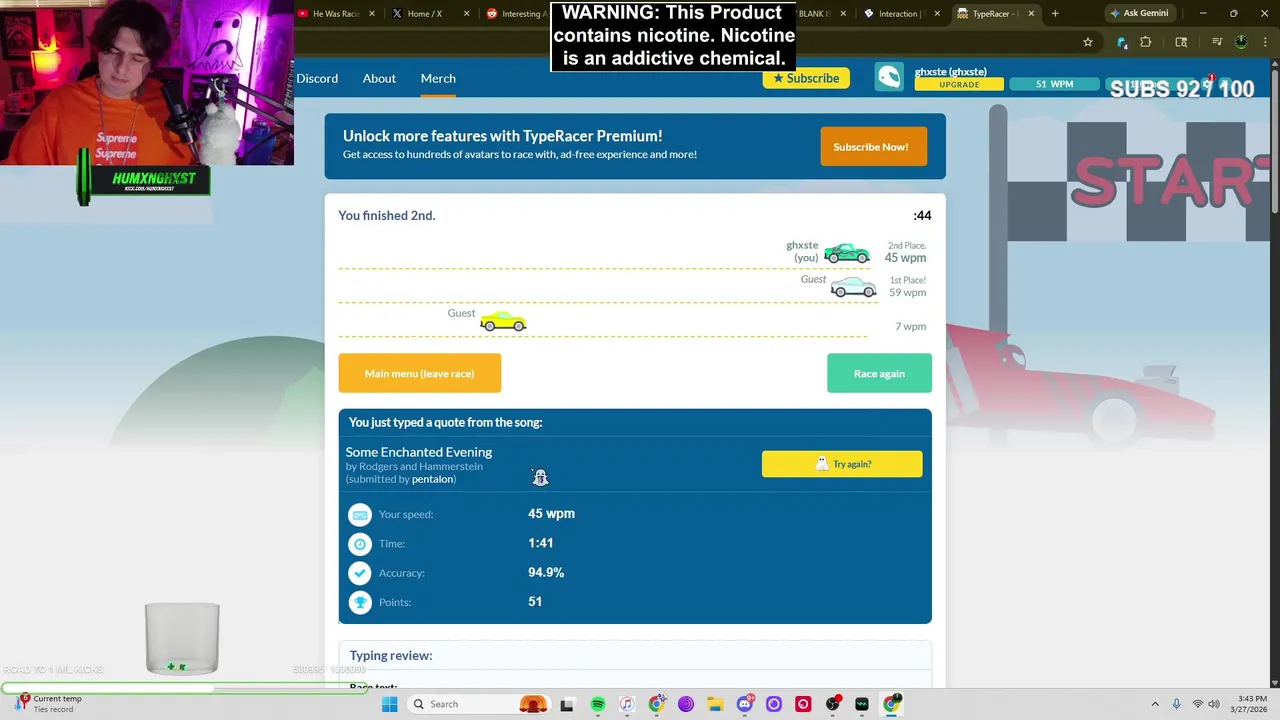Screen dimensions: 1280x720
Task: Open Apple Music taskbar icon
Action: (x=627, y=704)
